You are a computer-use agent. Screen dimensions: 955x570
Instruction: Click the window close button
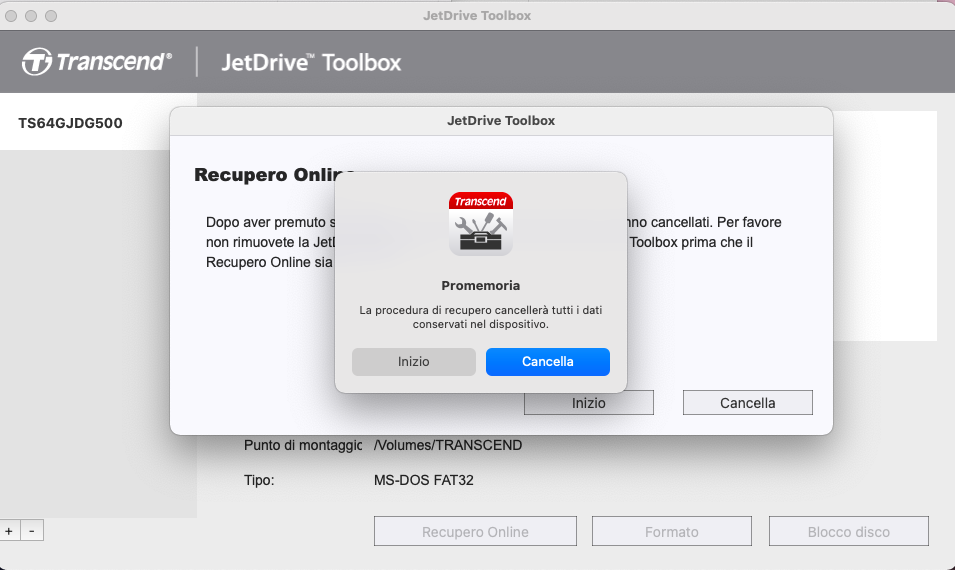11,16
